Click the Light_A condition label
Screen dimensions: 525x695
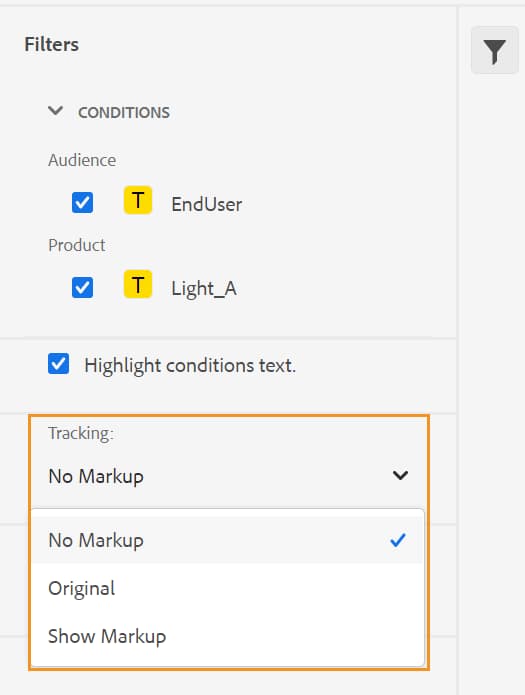(x=204, y=289)
